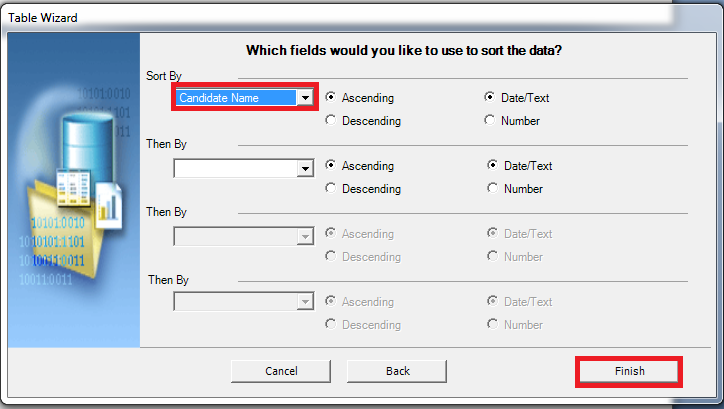724x409 pixels.
Task: Select Number in second Then By row
Action: click(493, 257)
